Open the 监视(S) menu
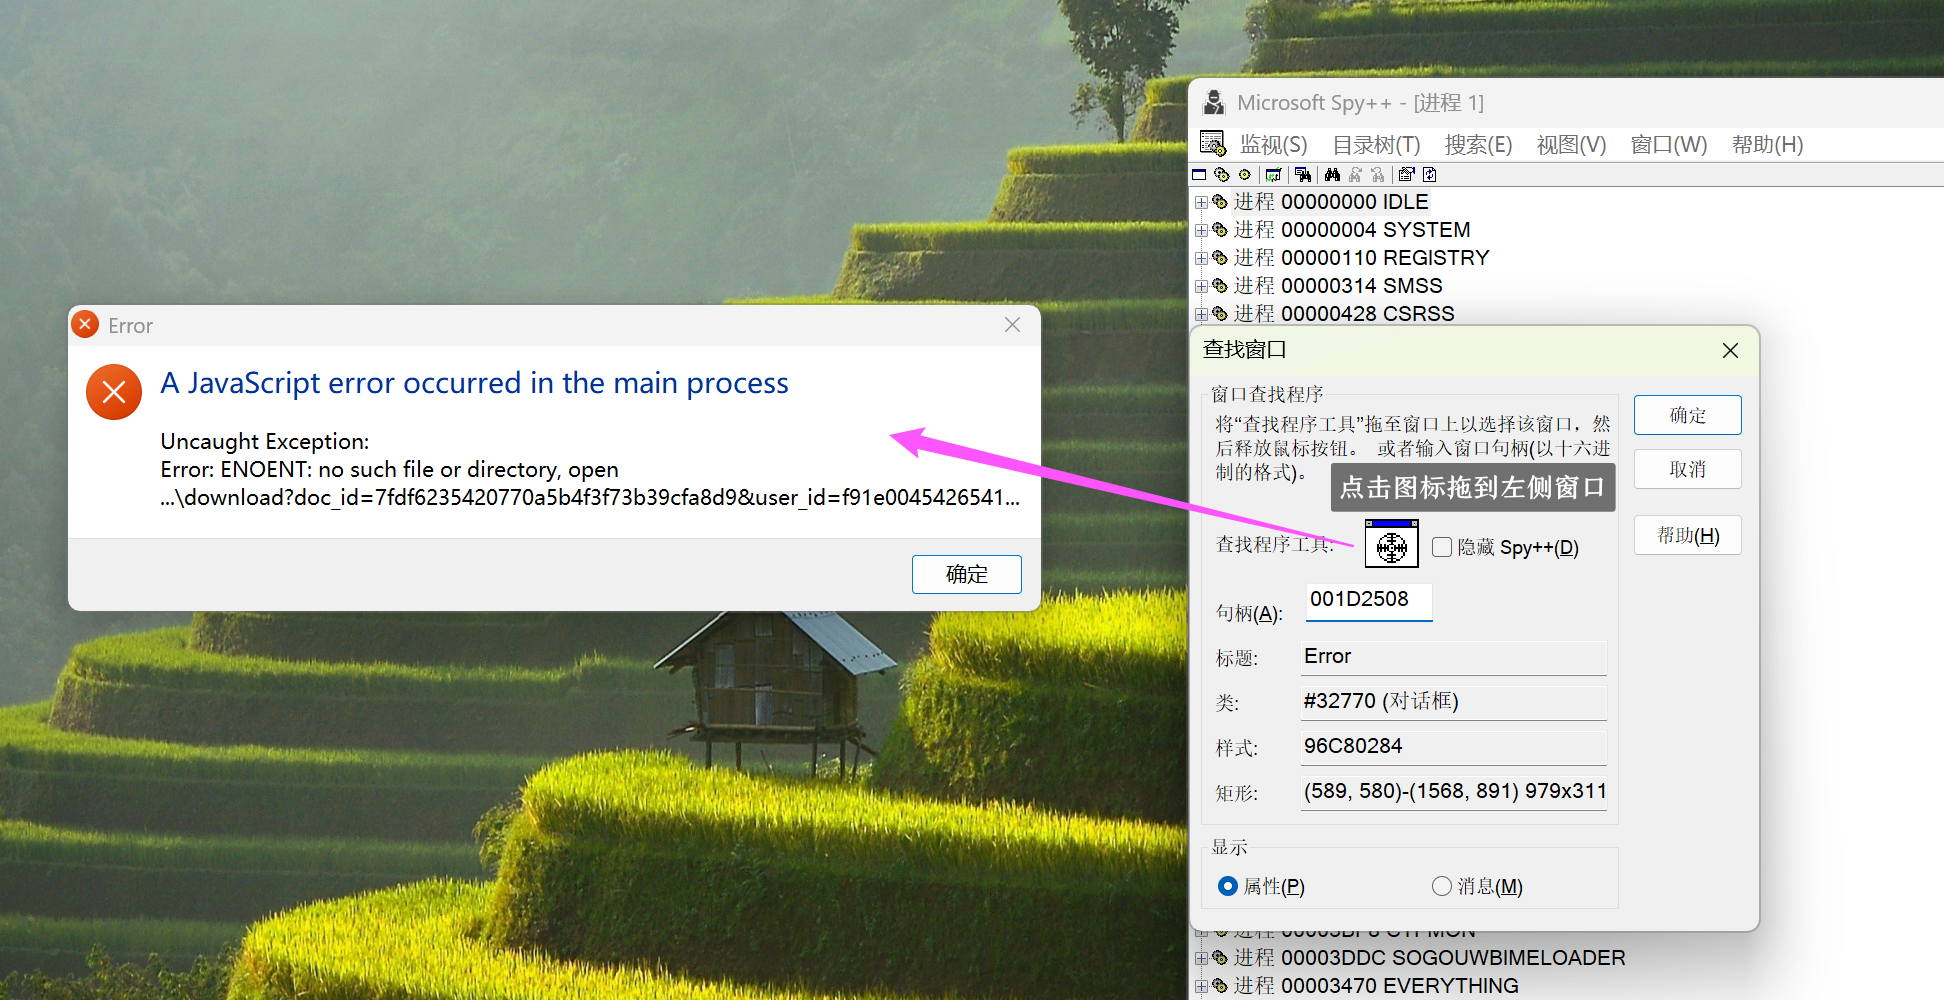Screen dimensions: 1944x1000 tap(1273, 145)
